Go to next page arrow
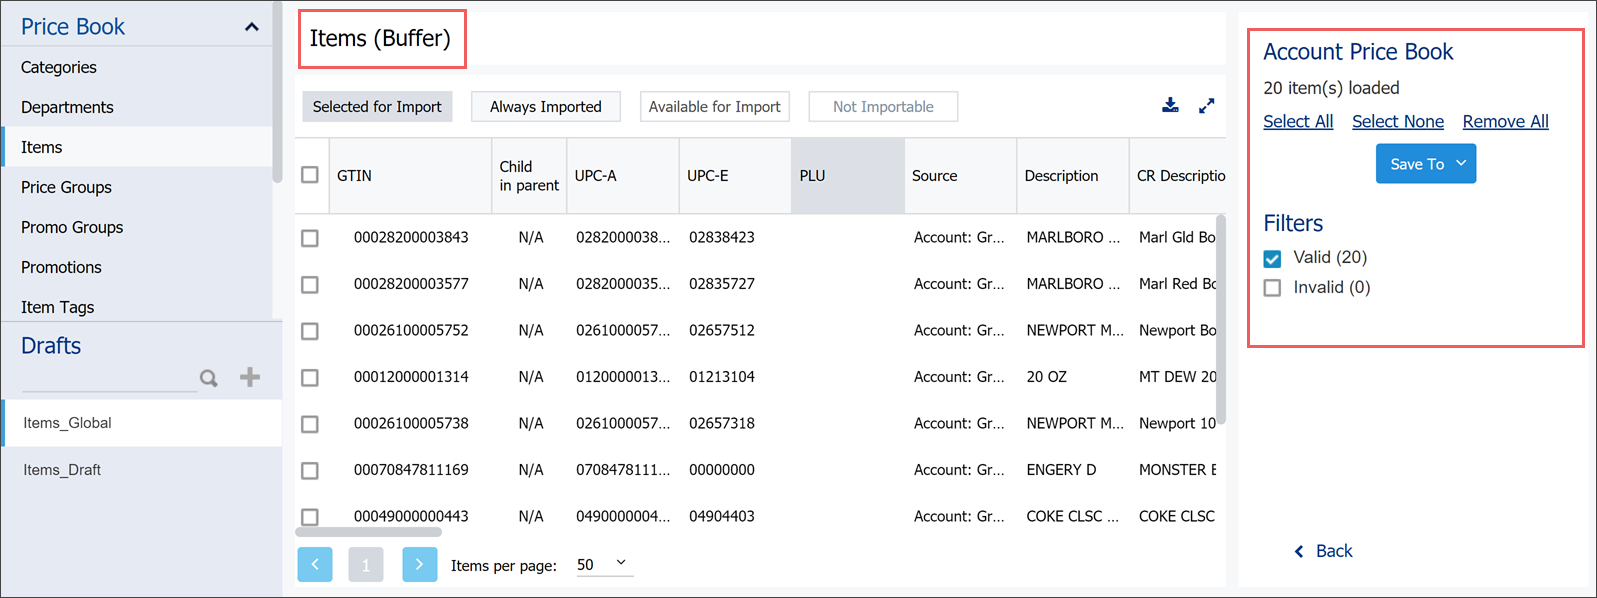This screenshot has width=1597, height=598. point(419,564)
